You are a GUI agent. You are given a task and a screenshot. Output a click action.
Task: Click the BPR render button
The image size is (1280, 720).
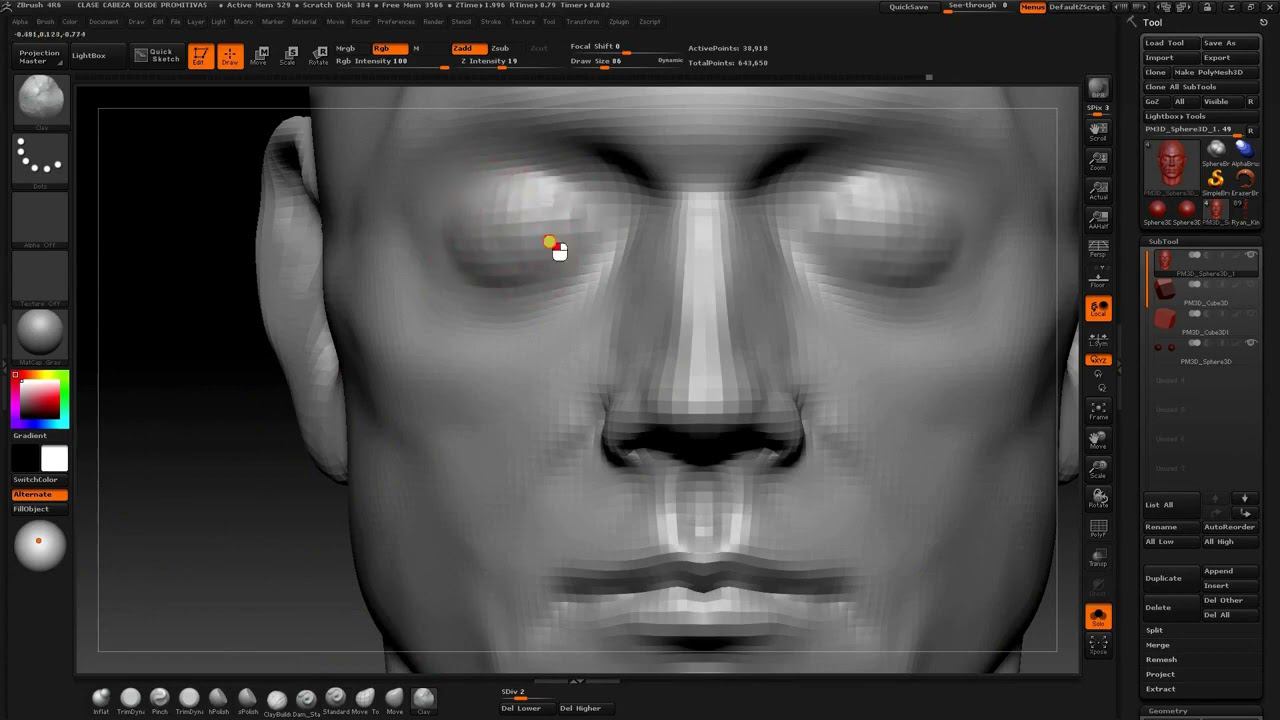coord(1098,89)
